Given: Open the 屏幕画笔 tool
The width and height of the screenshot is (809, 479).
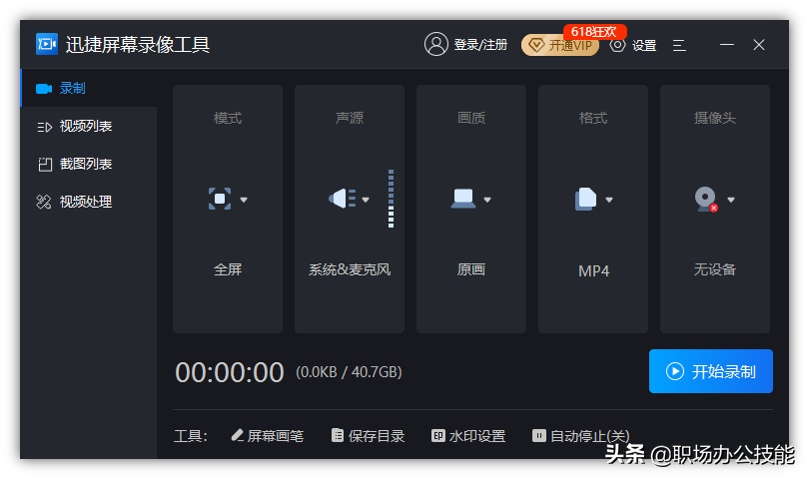Looking at the screenshot, I should point(267,436).
